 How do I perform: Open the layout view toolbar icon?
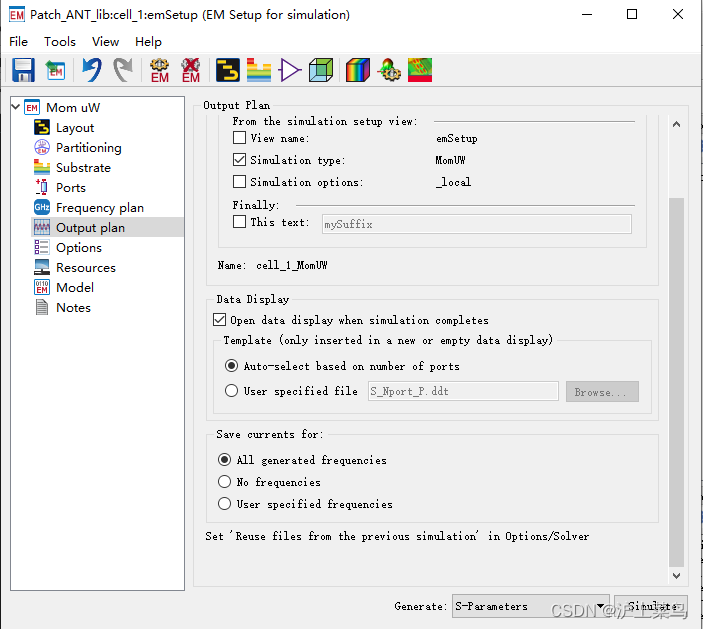point(228,70)
